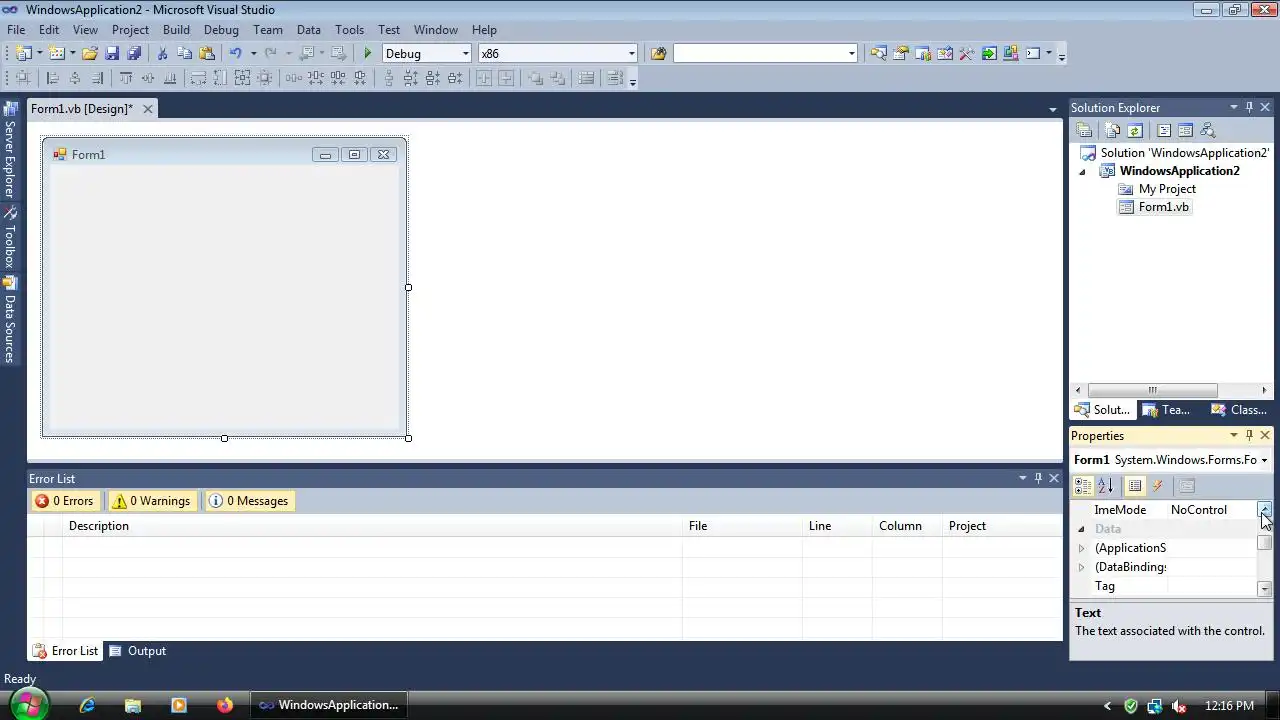Image resolution: width=1280 pixels, height=720 pixels.
Task: Expand the (DataBindings) property
Action: tap(1081, 567)
